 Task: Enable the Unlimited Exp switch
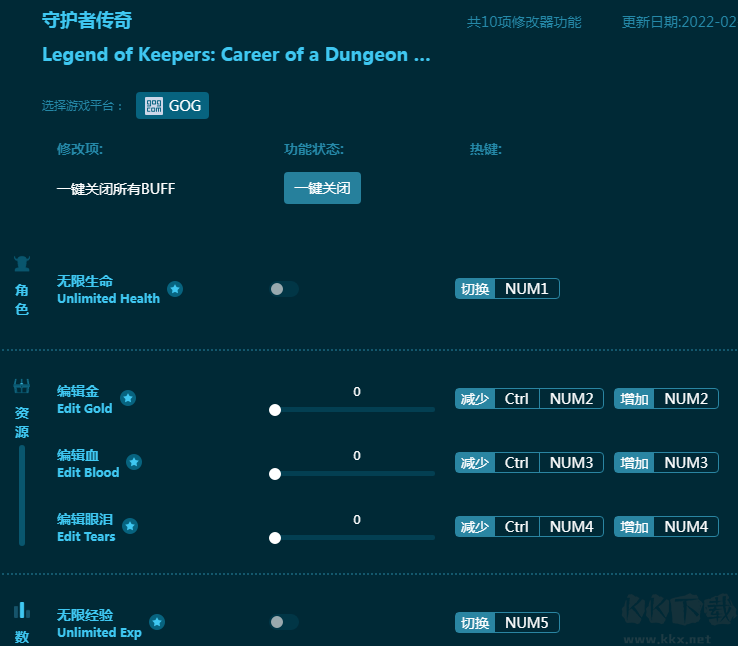click(x=283, y=622)
